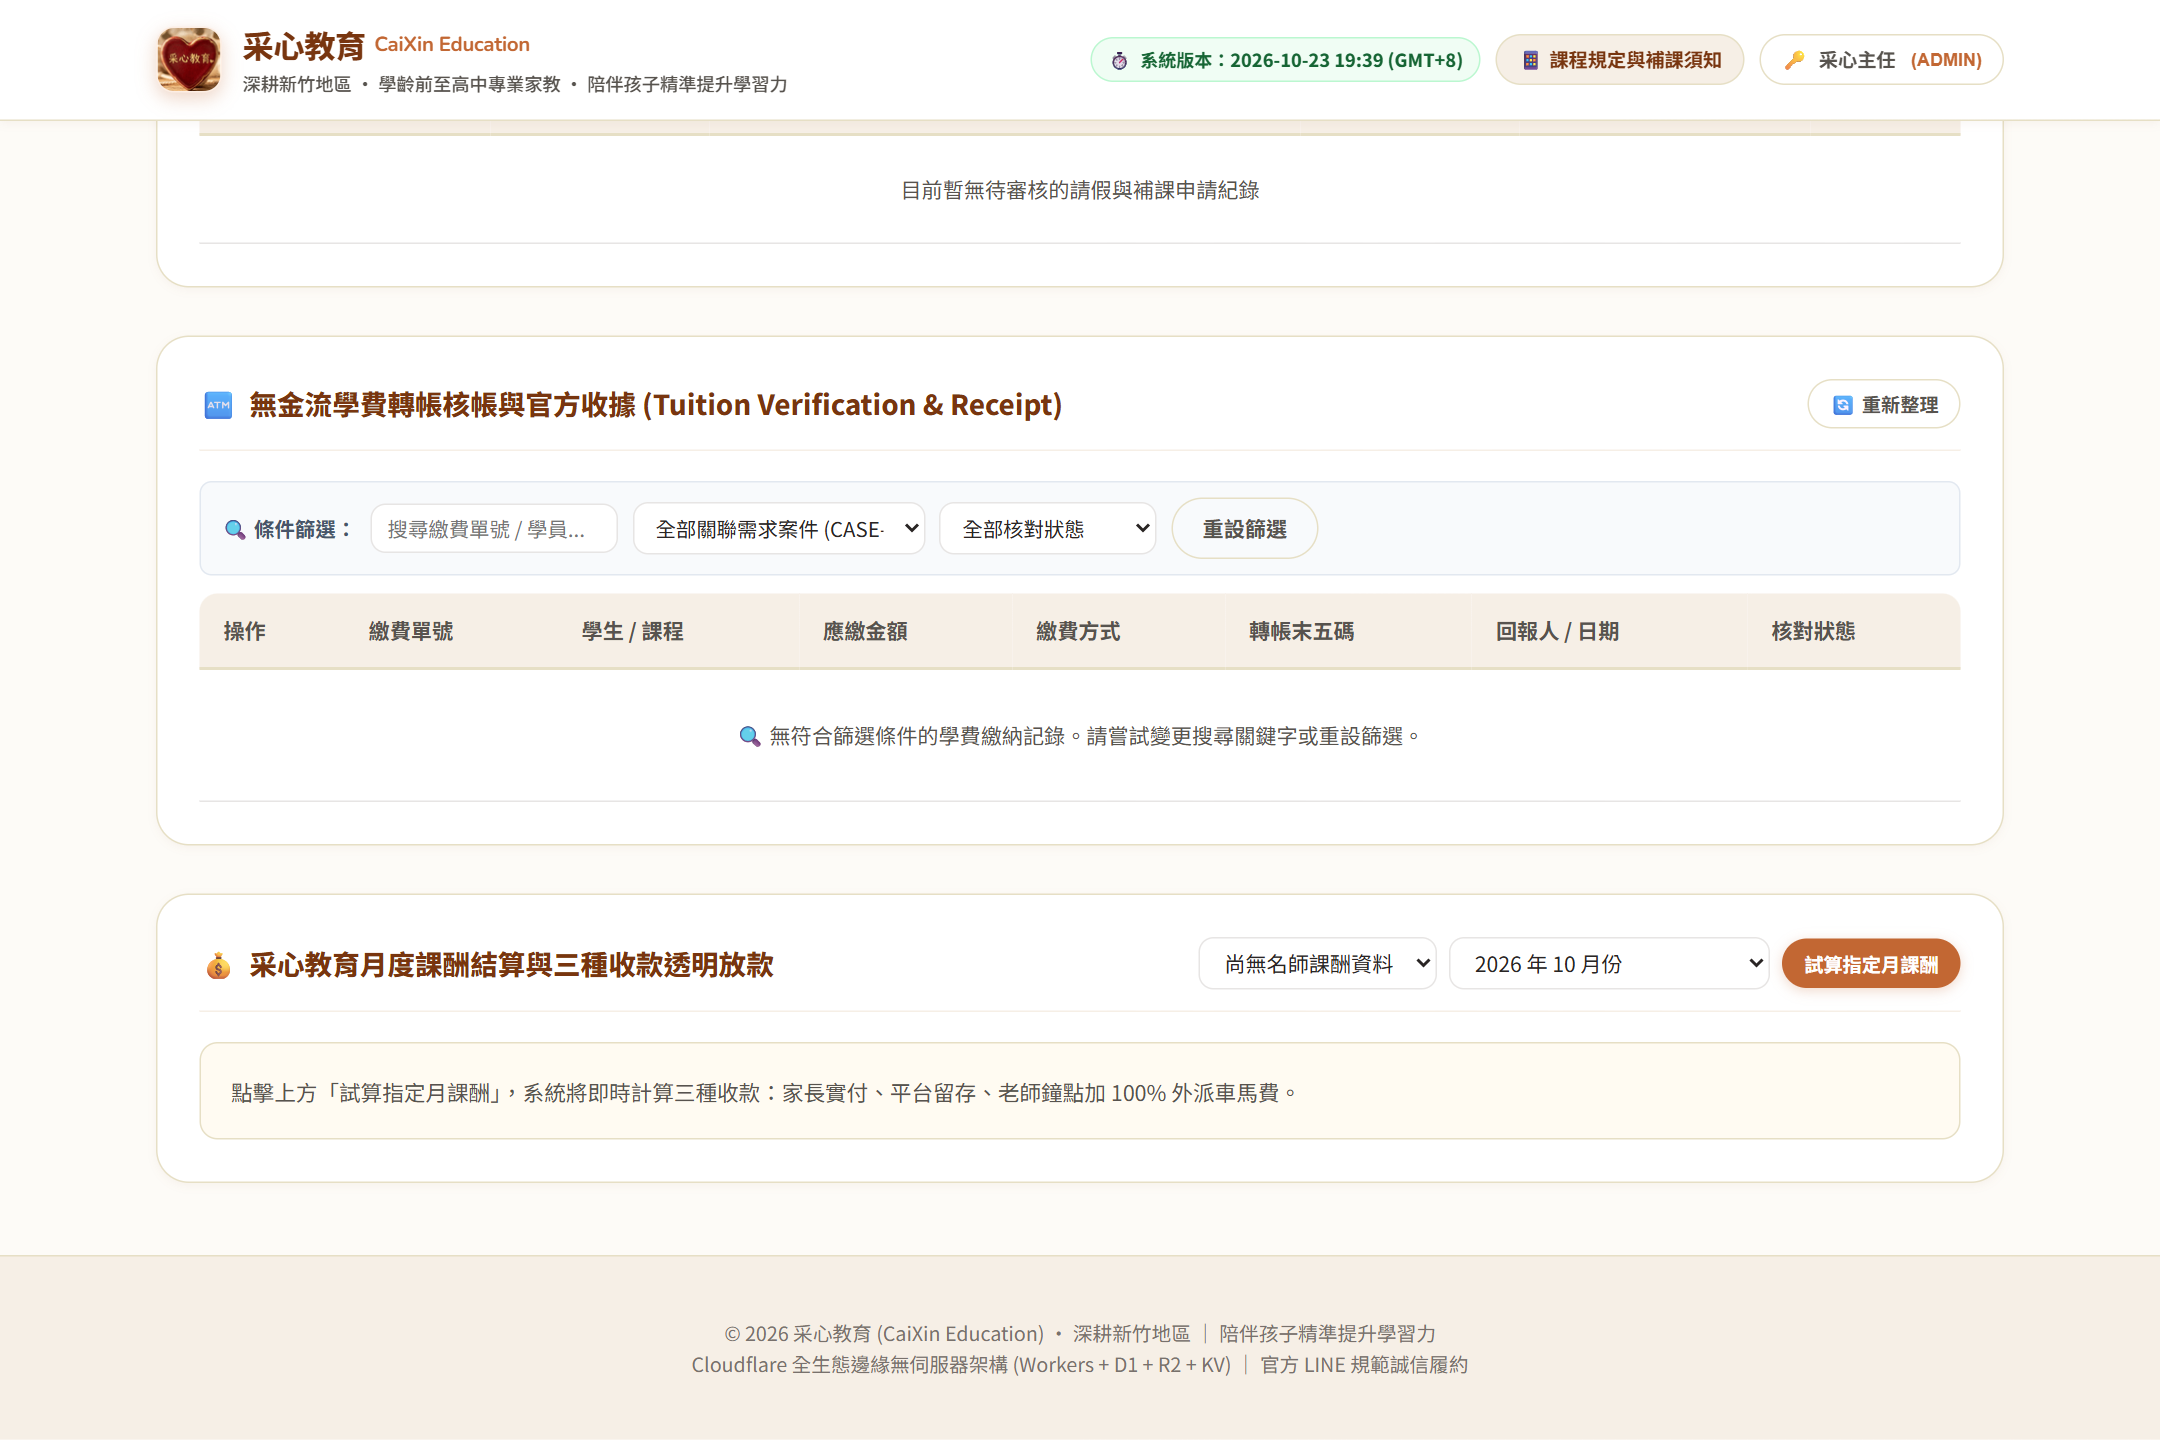Click the money bag icon beside 月度課酬結算 heading
The height and width of the screenshot is (1440, 2160).
pyautogui.click(x=218, y=966)
